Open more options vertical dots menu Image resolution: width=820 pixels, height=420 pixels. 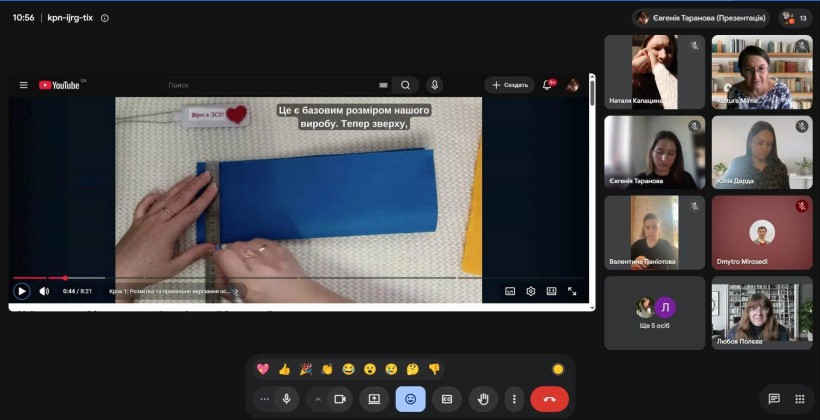[514, 399]
